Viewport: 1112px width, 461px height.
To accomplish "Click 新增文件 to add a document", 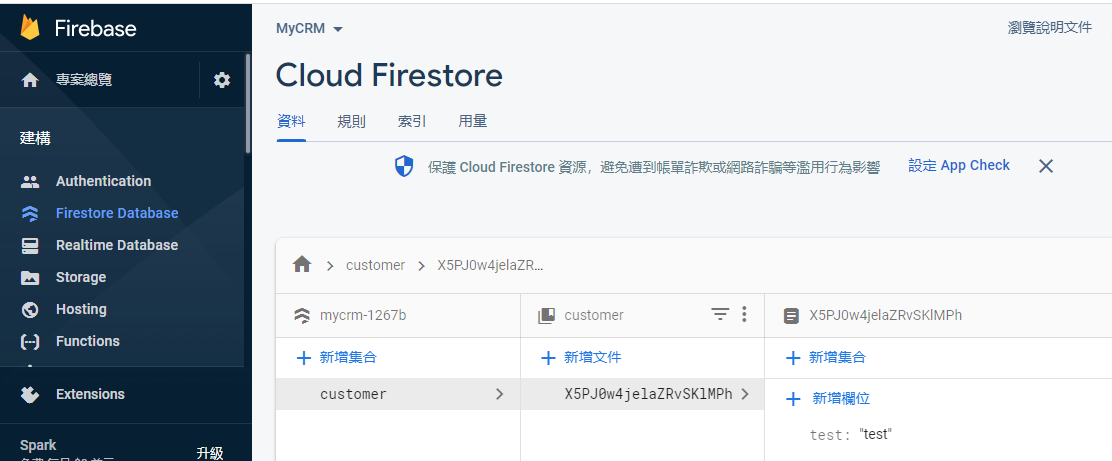I will point(592,357).
